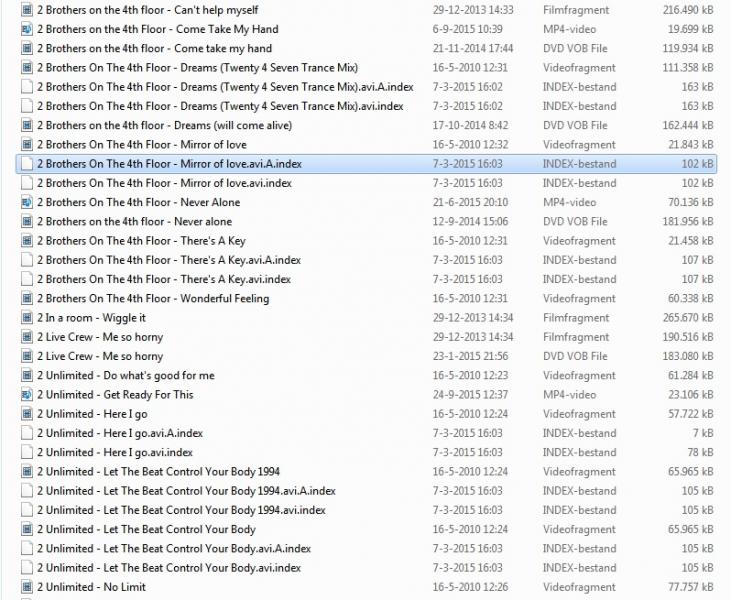The width and height of the screenshot is (731, 600).
Task: Click the file icon of 'There's A Key.avi.A.index'
Action: pyautogui.click(x=27, y=260)
